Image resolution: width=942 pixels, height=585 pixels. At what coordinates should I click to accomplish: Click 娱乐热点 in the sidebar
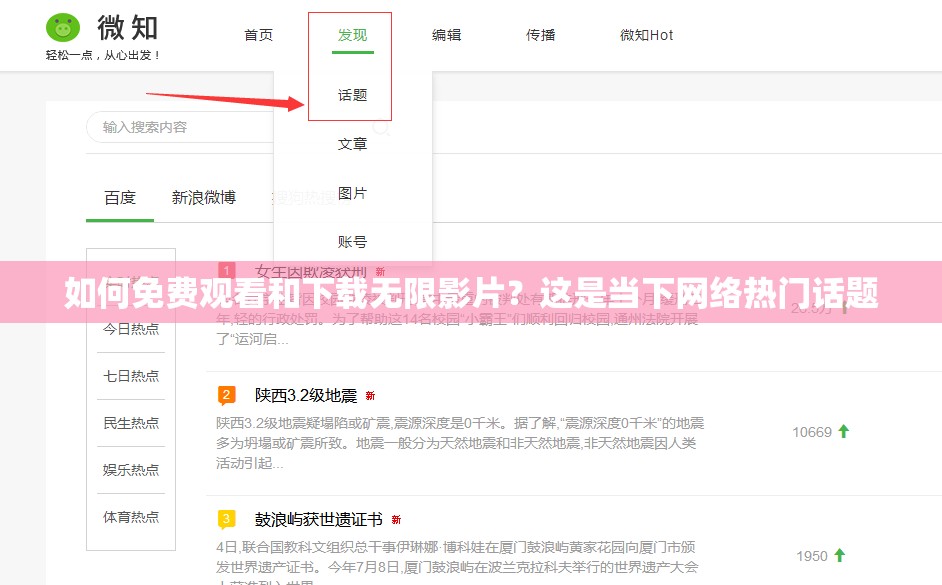coord(131,470)
